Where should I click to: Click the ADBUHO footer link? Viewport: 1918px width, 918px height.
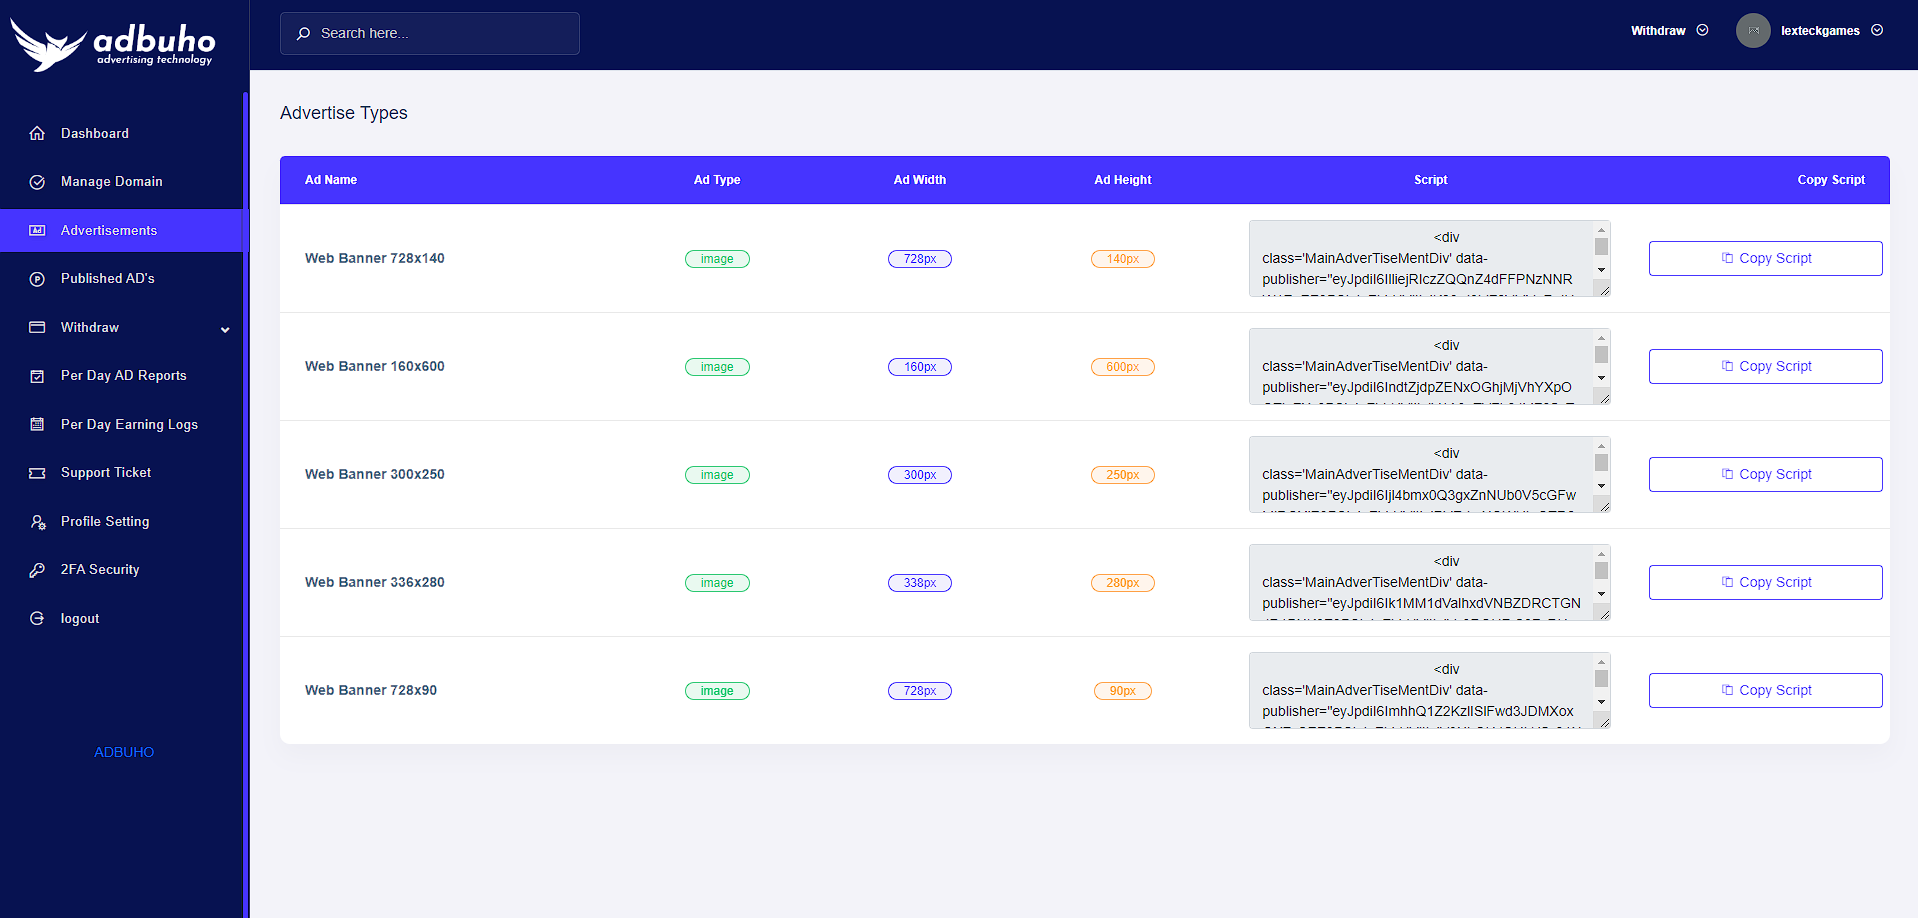click(x=124, y=752)
